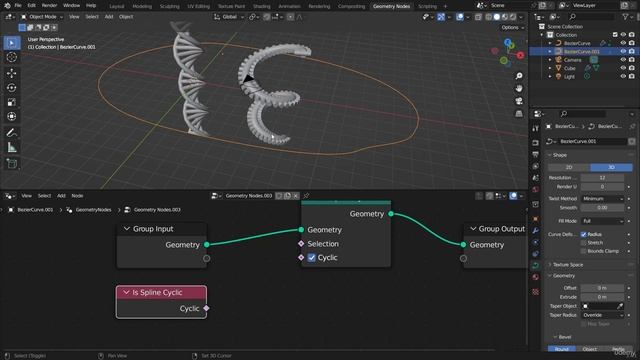The width and height of the screenshot is (640, 360).
Task: Collapse the Is Spline Cyclic node
Action: [x=126, y=292]
